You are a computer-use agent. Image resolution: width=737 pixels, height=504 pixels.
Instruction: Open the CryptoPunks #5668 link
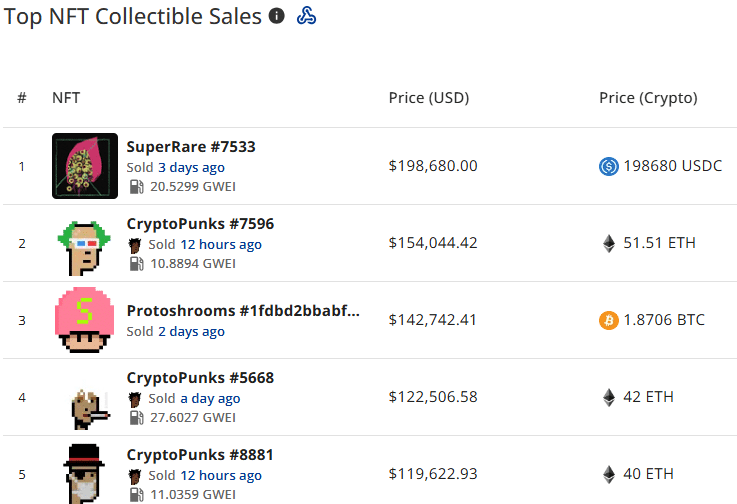[200, 378]
